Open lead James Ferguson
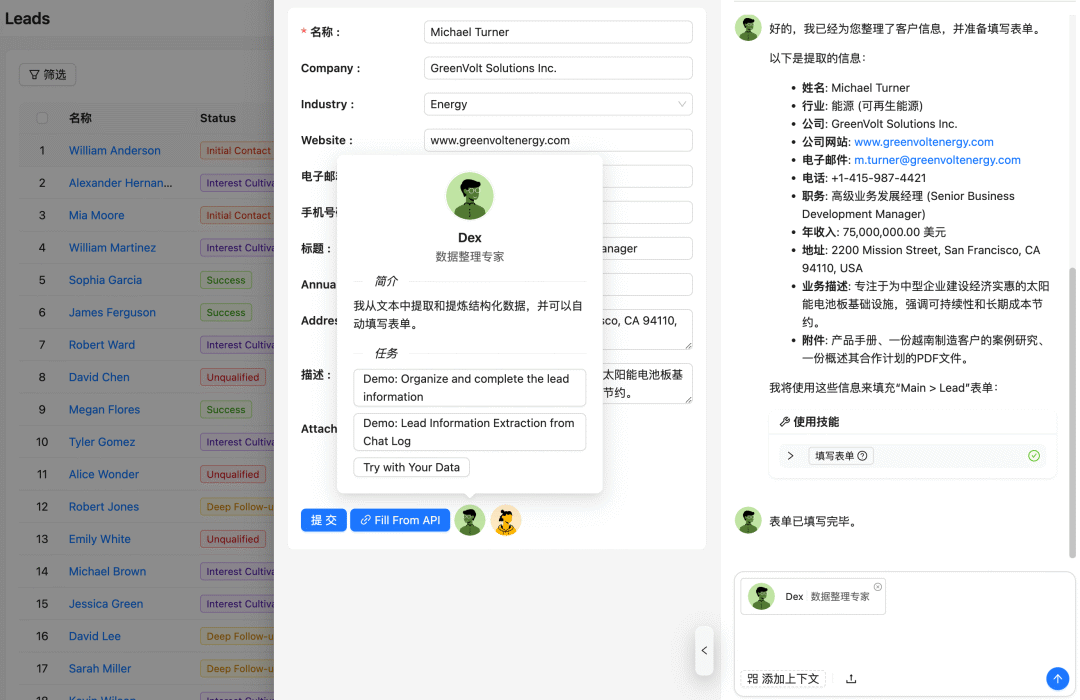The width and height of the screenshot is (1080, 700). [x=112, y=312]
